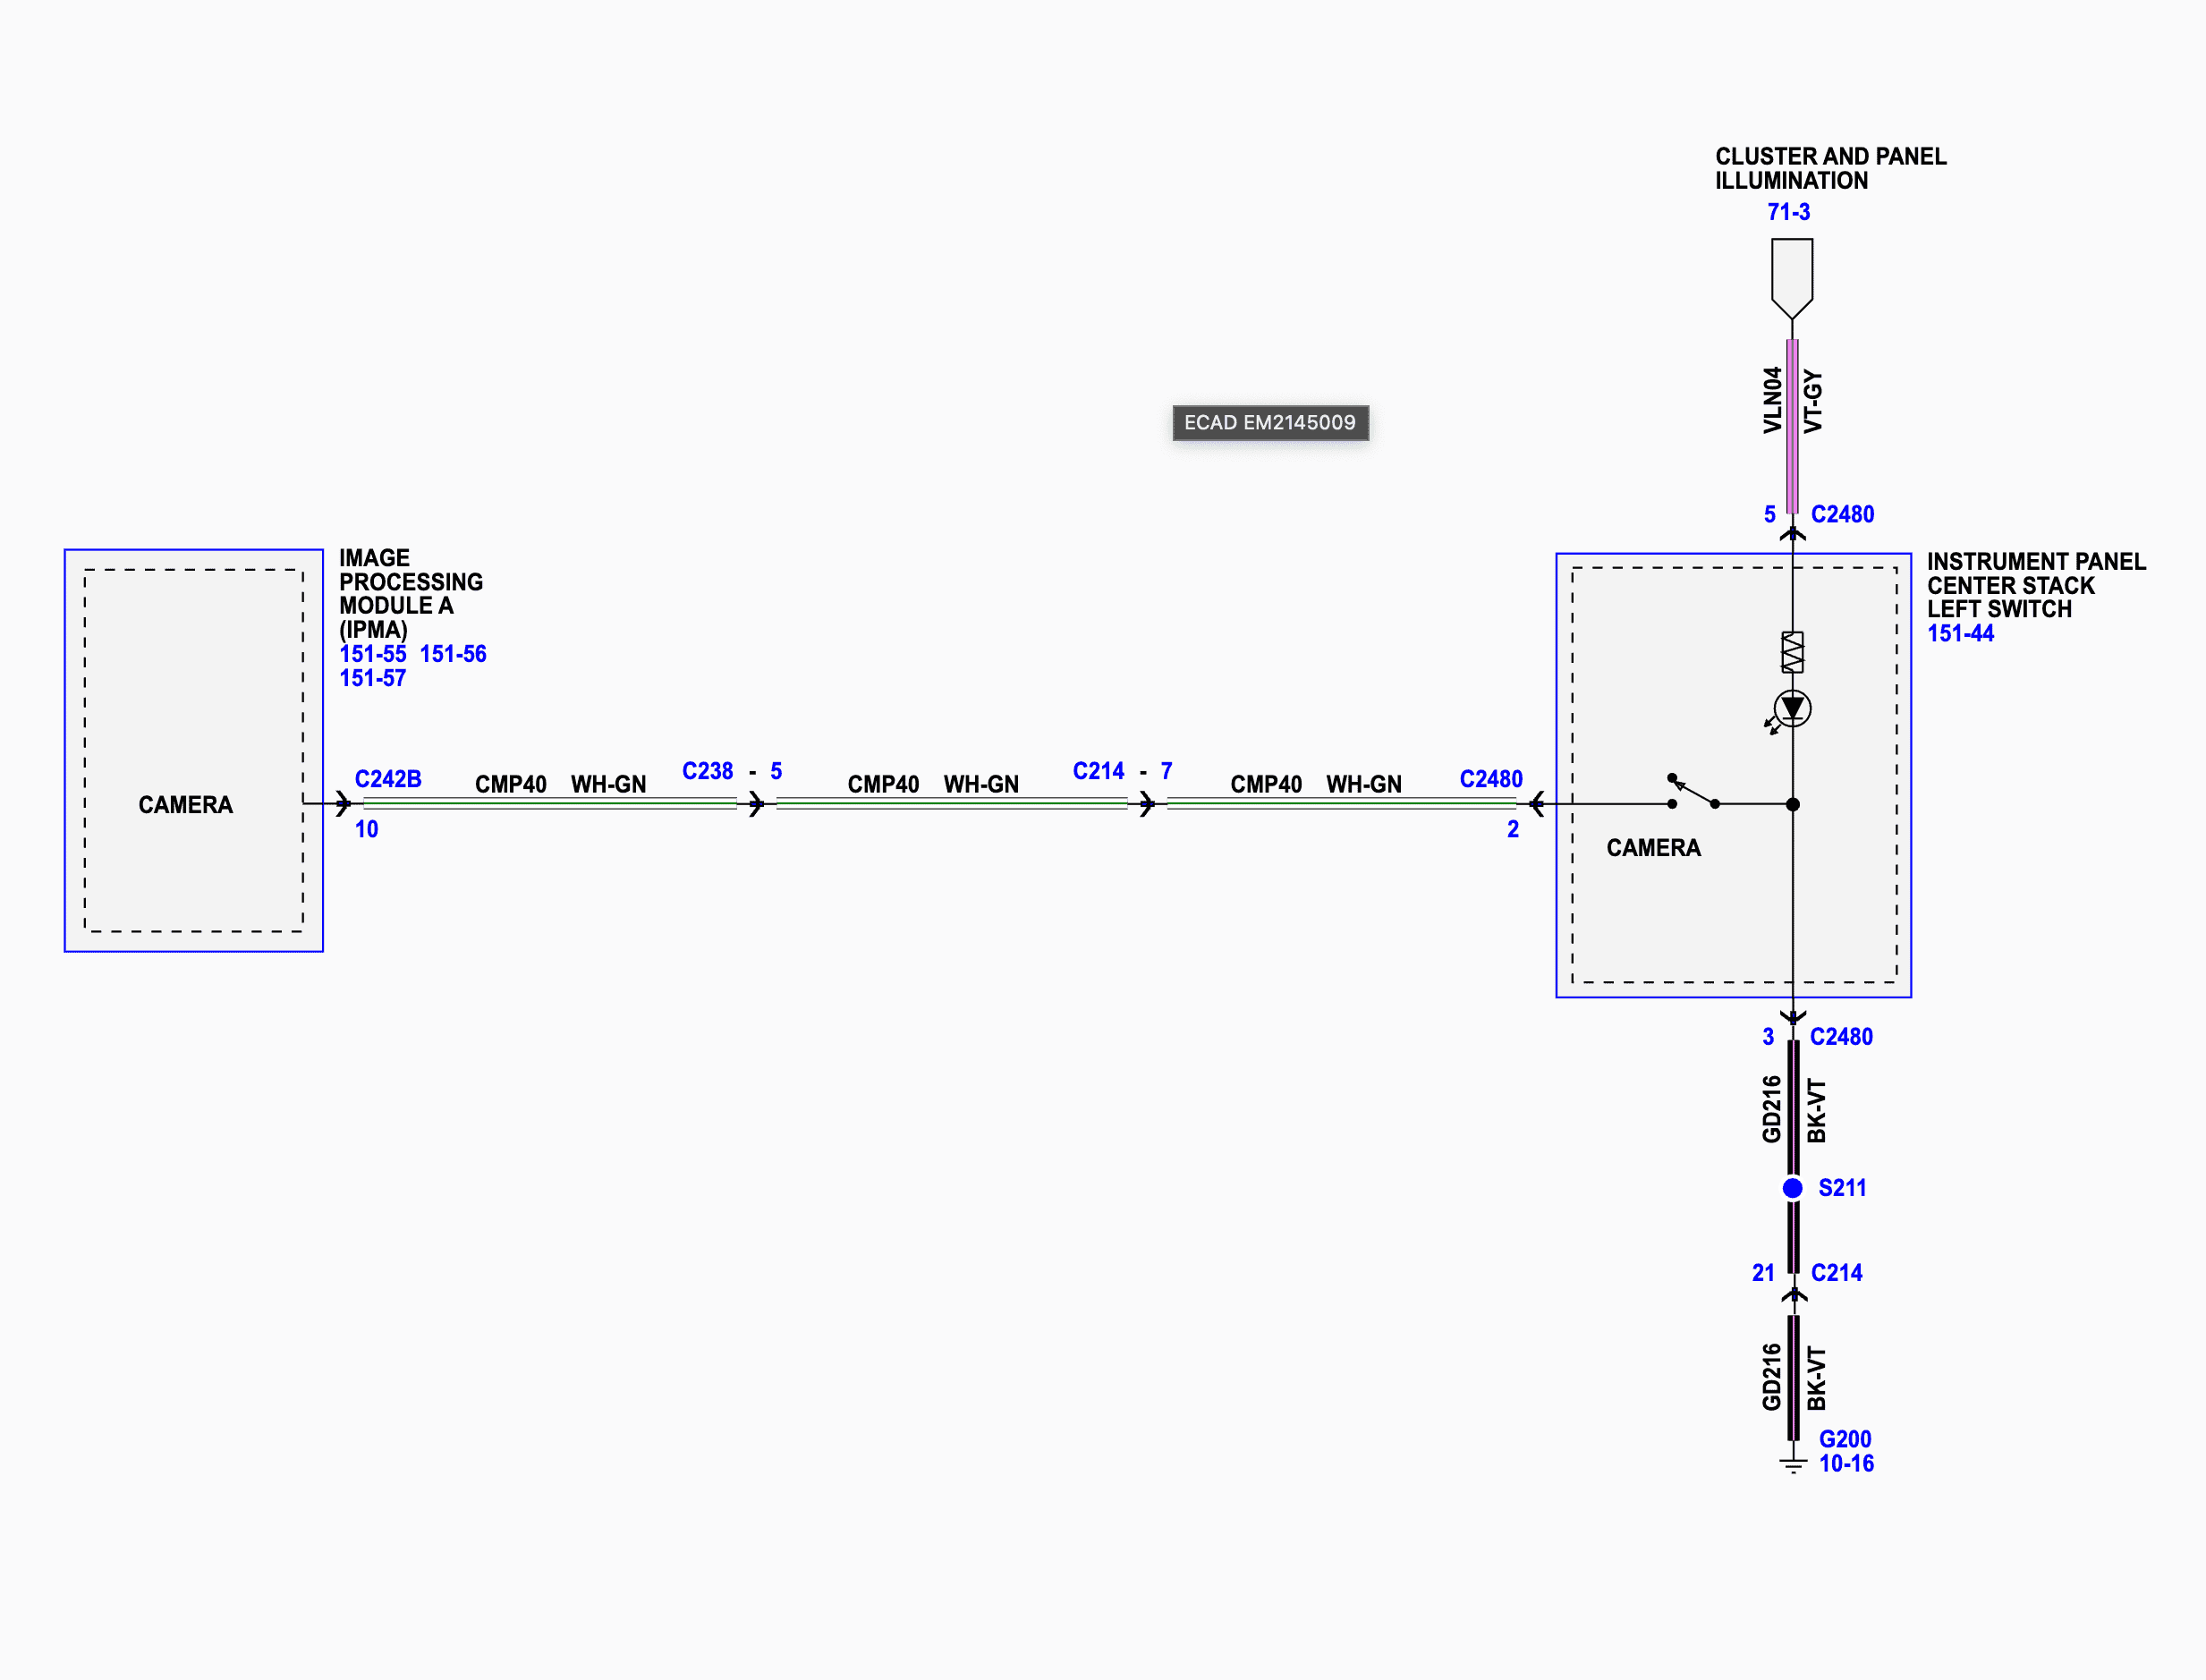Click the ECAD EM2145009 tooltip label
2206x1680 pixels.
pyautogui.click(x=1270, y=422)
